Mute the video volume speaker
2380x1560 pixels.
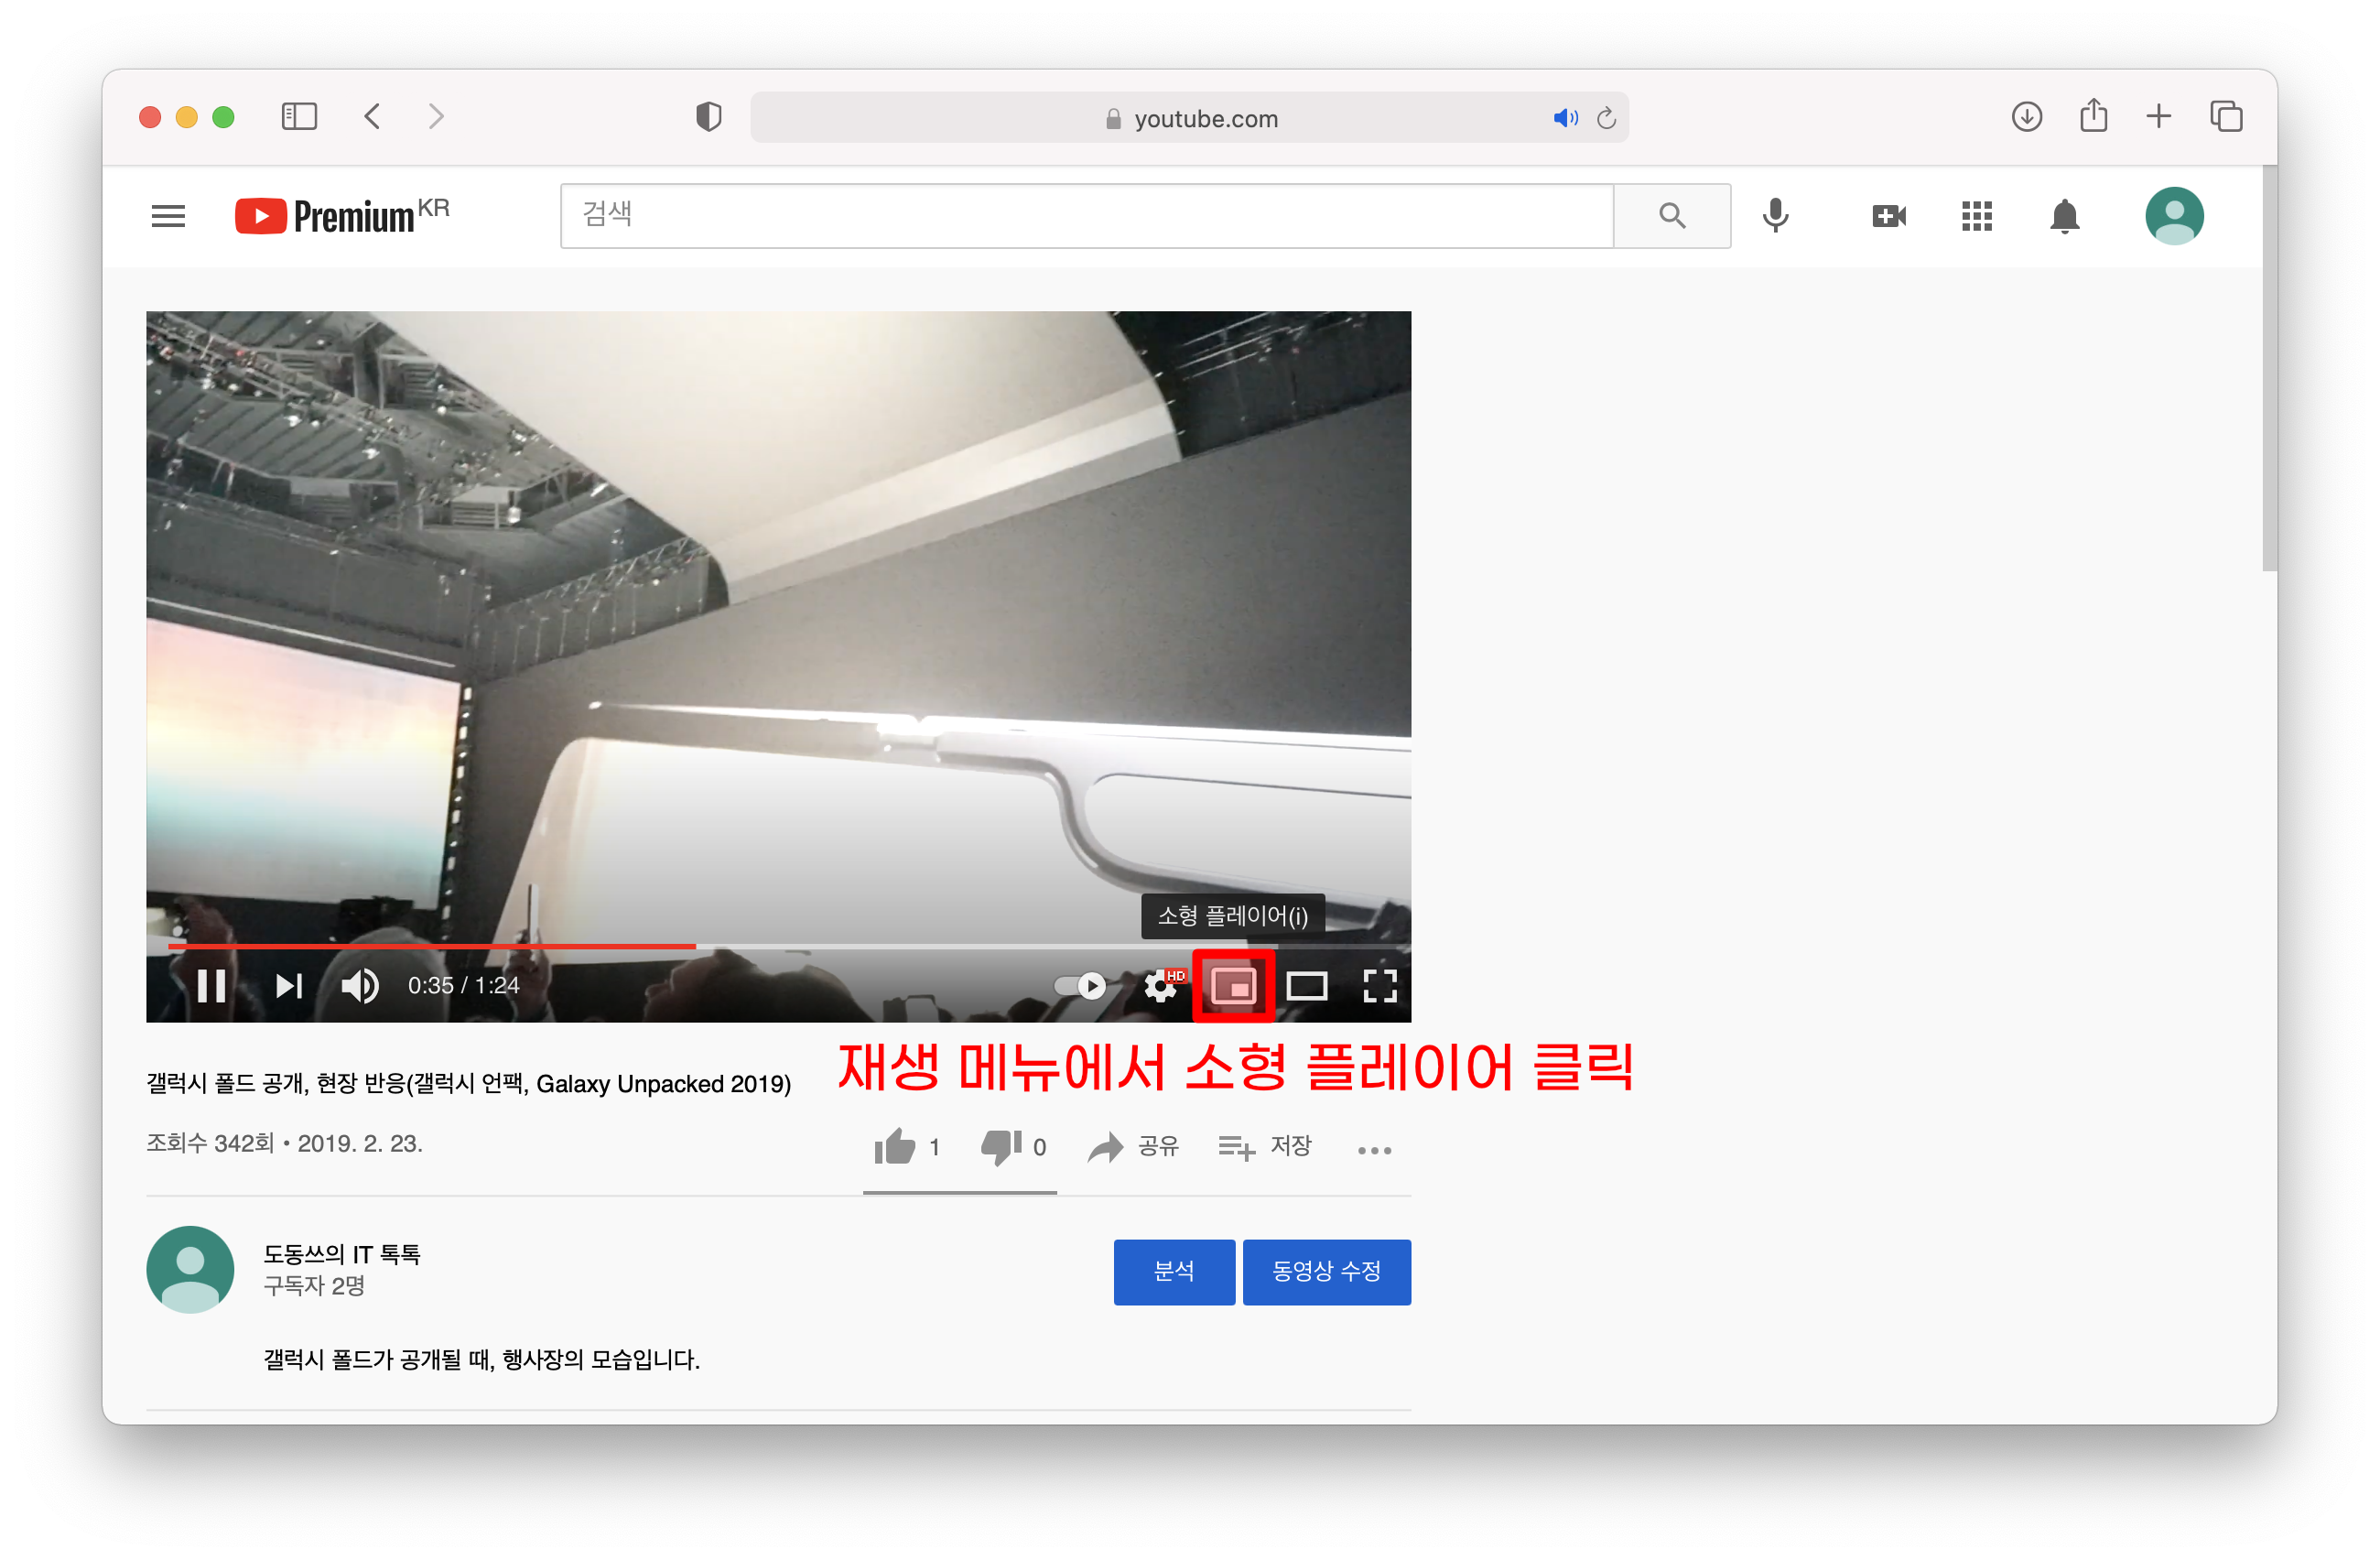point(360,986)
